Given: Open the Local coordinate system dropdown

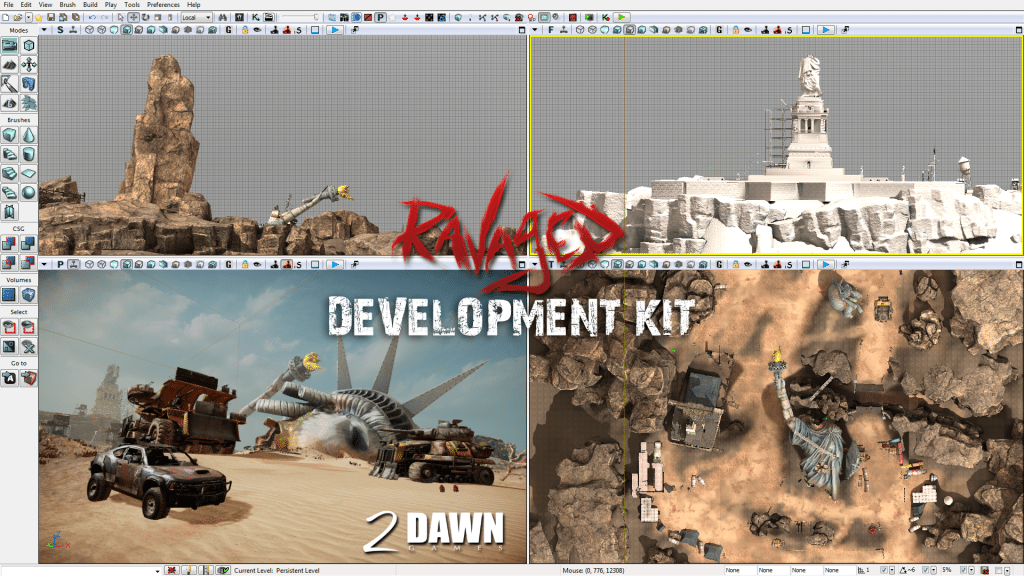Looking at the screenshot, I should 197,17.
